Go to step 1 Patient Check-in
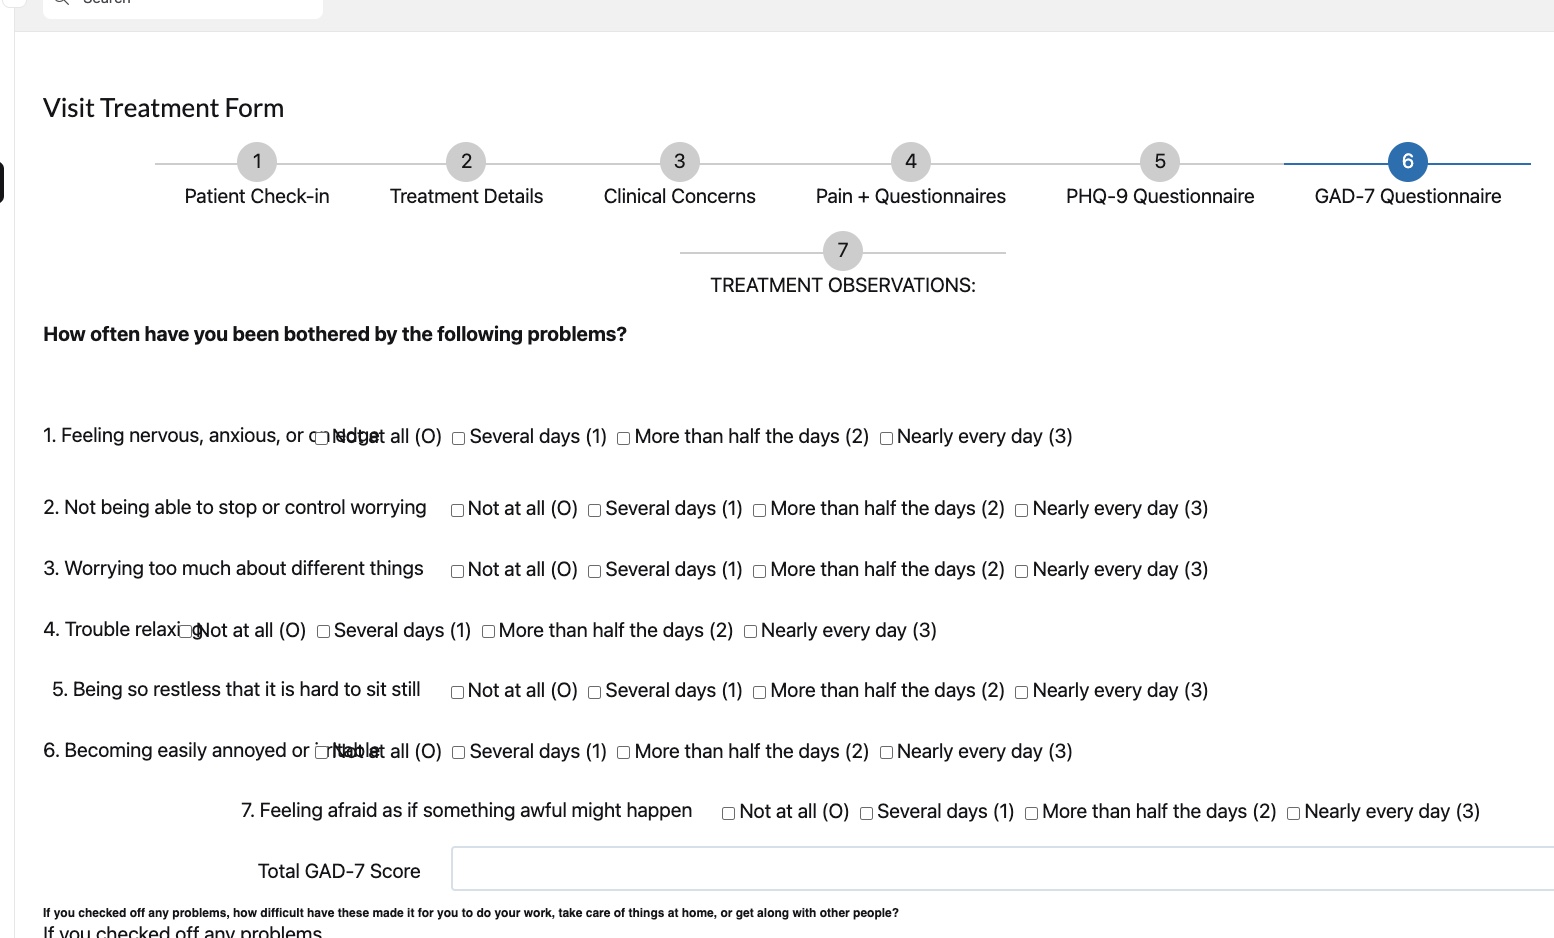 257,162
